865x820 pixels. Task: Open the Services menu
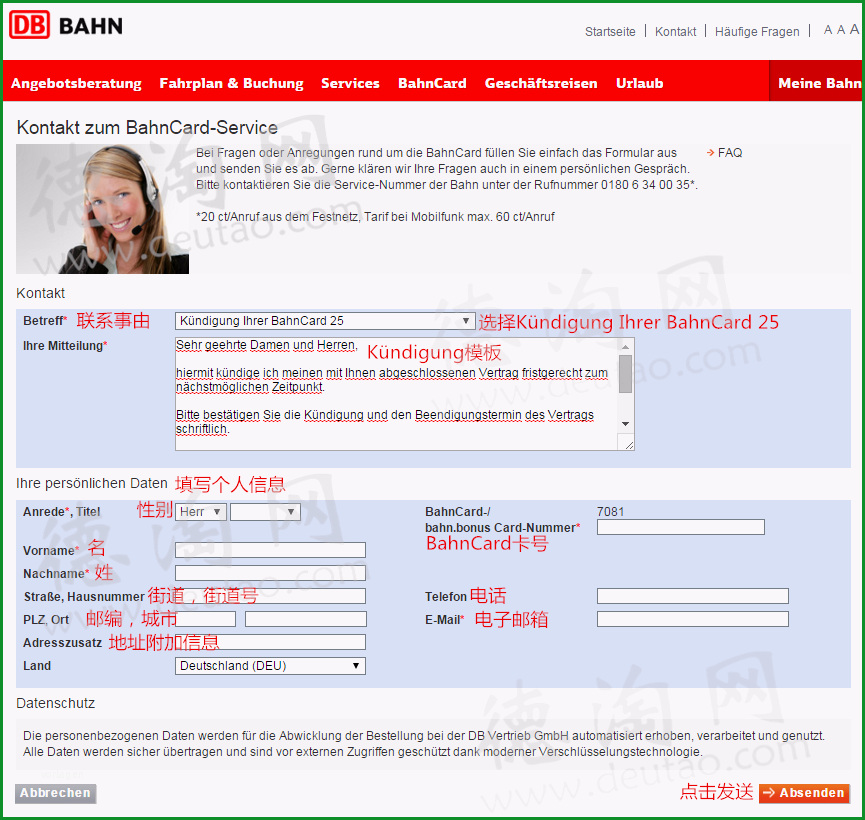[350, 83]
